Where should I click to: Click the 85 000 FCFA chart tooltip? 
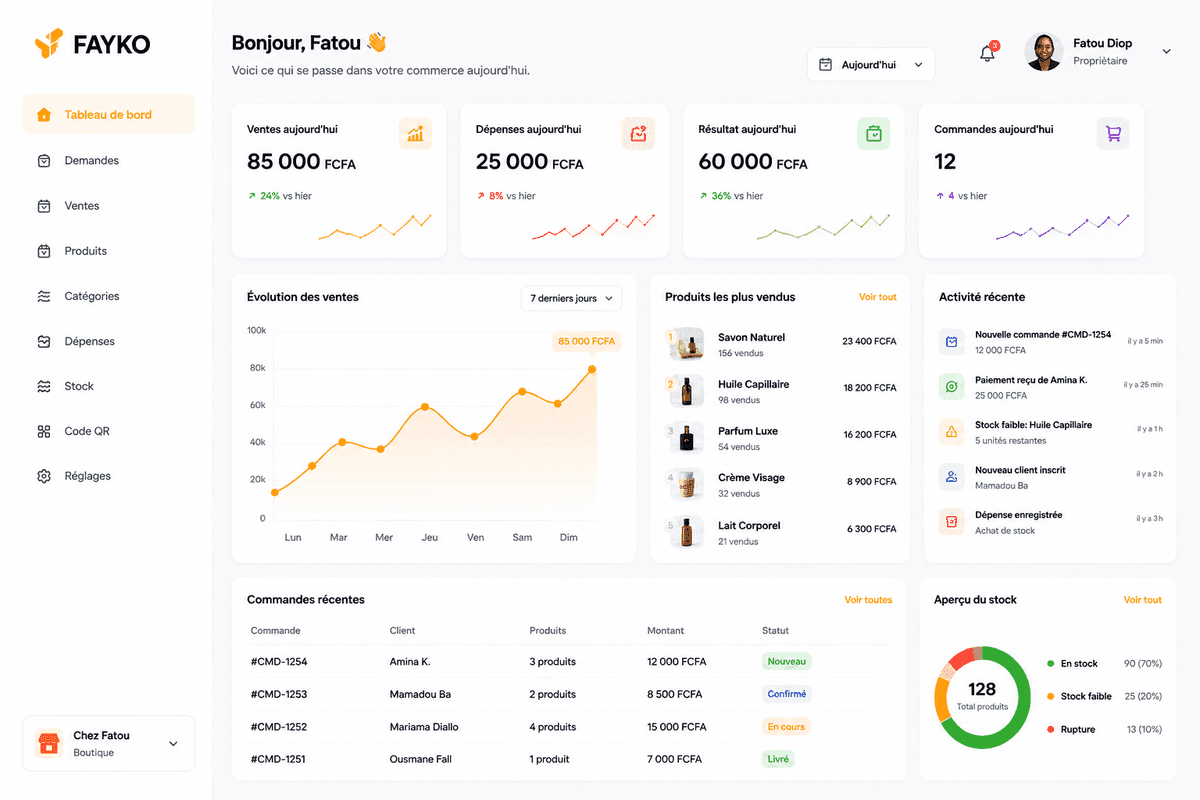pyautogui.click(x=587, y=341)
